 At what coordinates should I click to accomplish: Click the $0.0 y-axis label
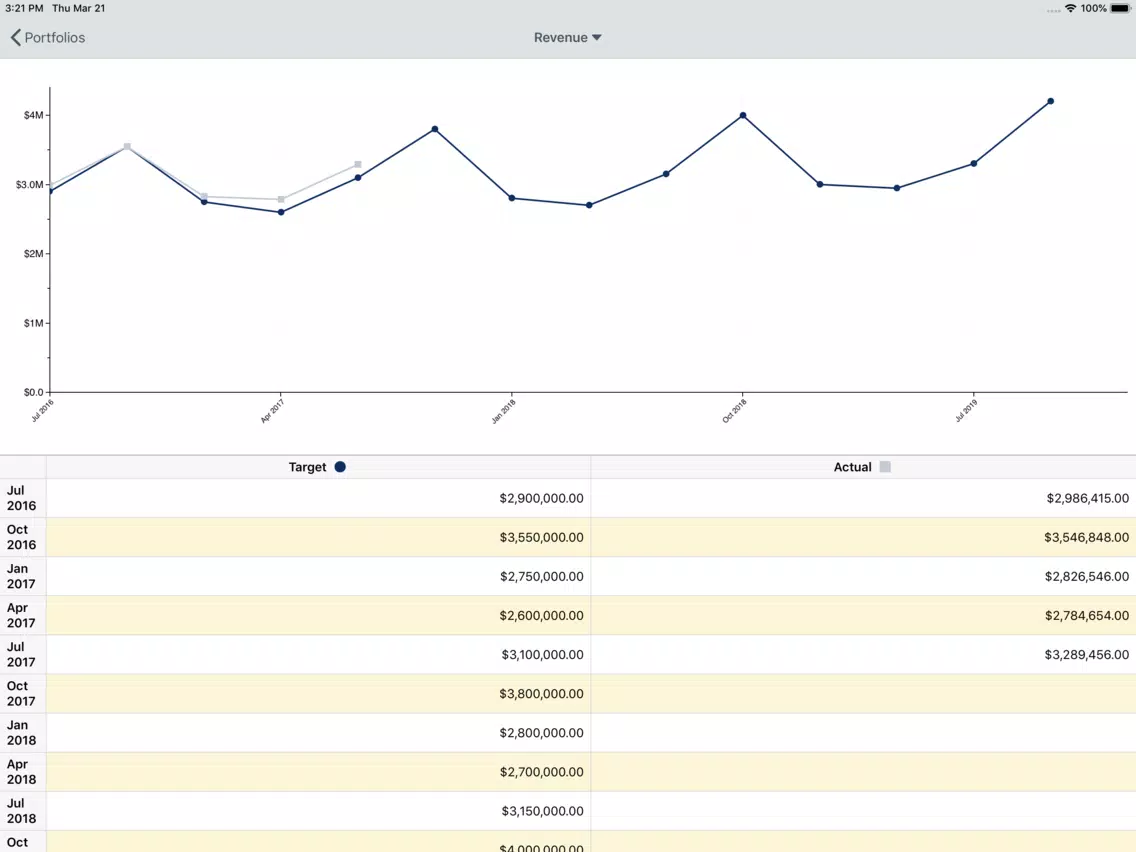click(x=33, y=392)
